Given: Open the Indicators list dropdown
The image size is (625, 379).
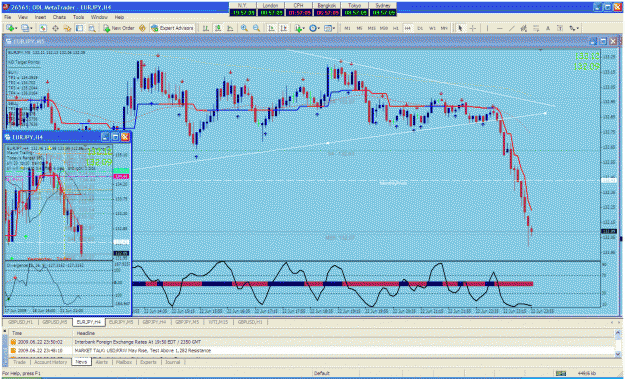Looking at the screenshot, I should click(300, 28).
